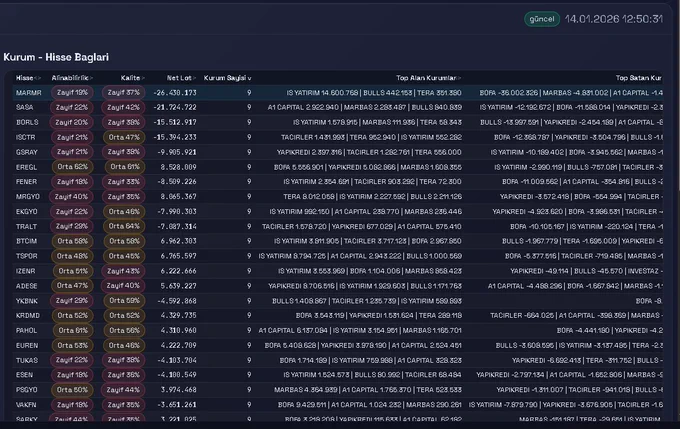Click PAHOL's Orta 61% Alinabilirlik badge
This screenshot has height=429, width=680.
tap(73, 330)
